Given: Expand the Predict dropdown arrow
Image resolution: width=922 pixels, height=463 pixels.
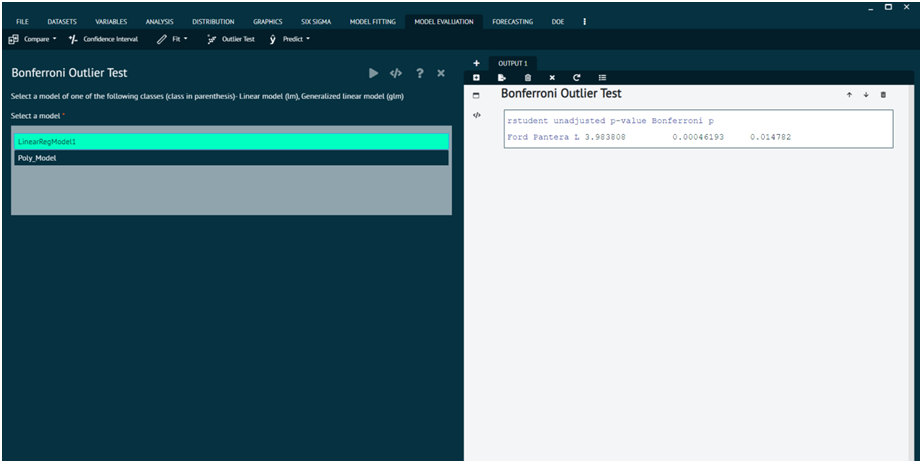Looking at the screenshot, I should point(308,39).
